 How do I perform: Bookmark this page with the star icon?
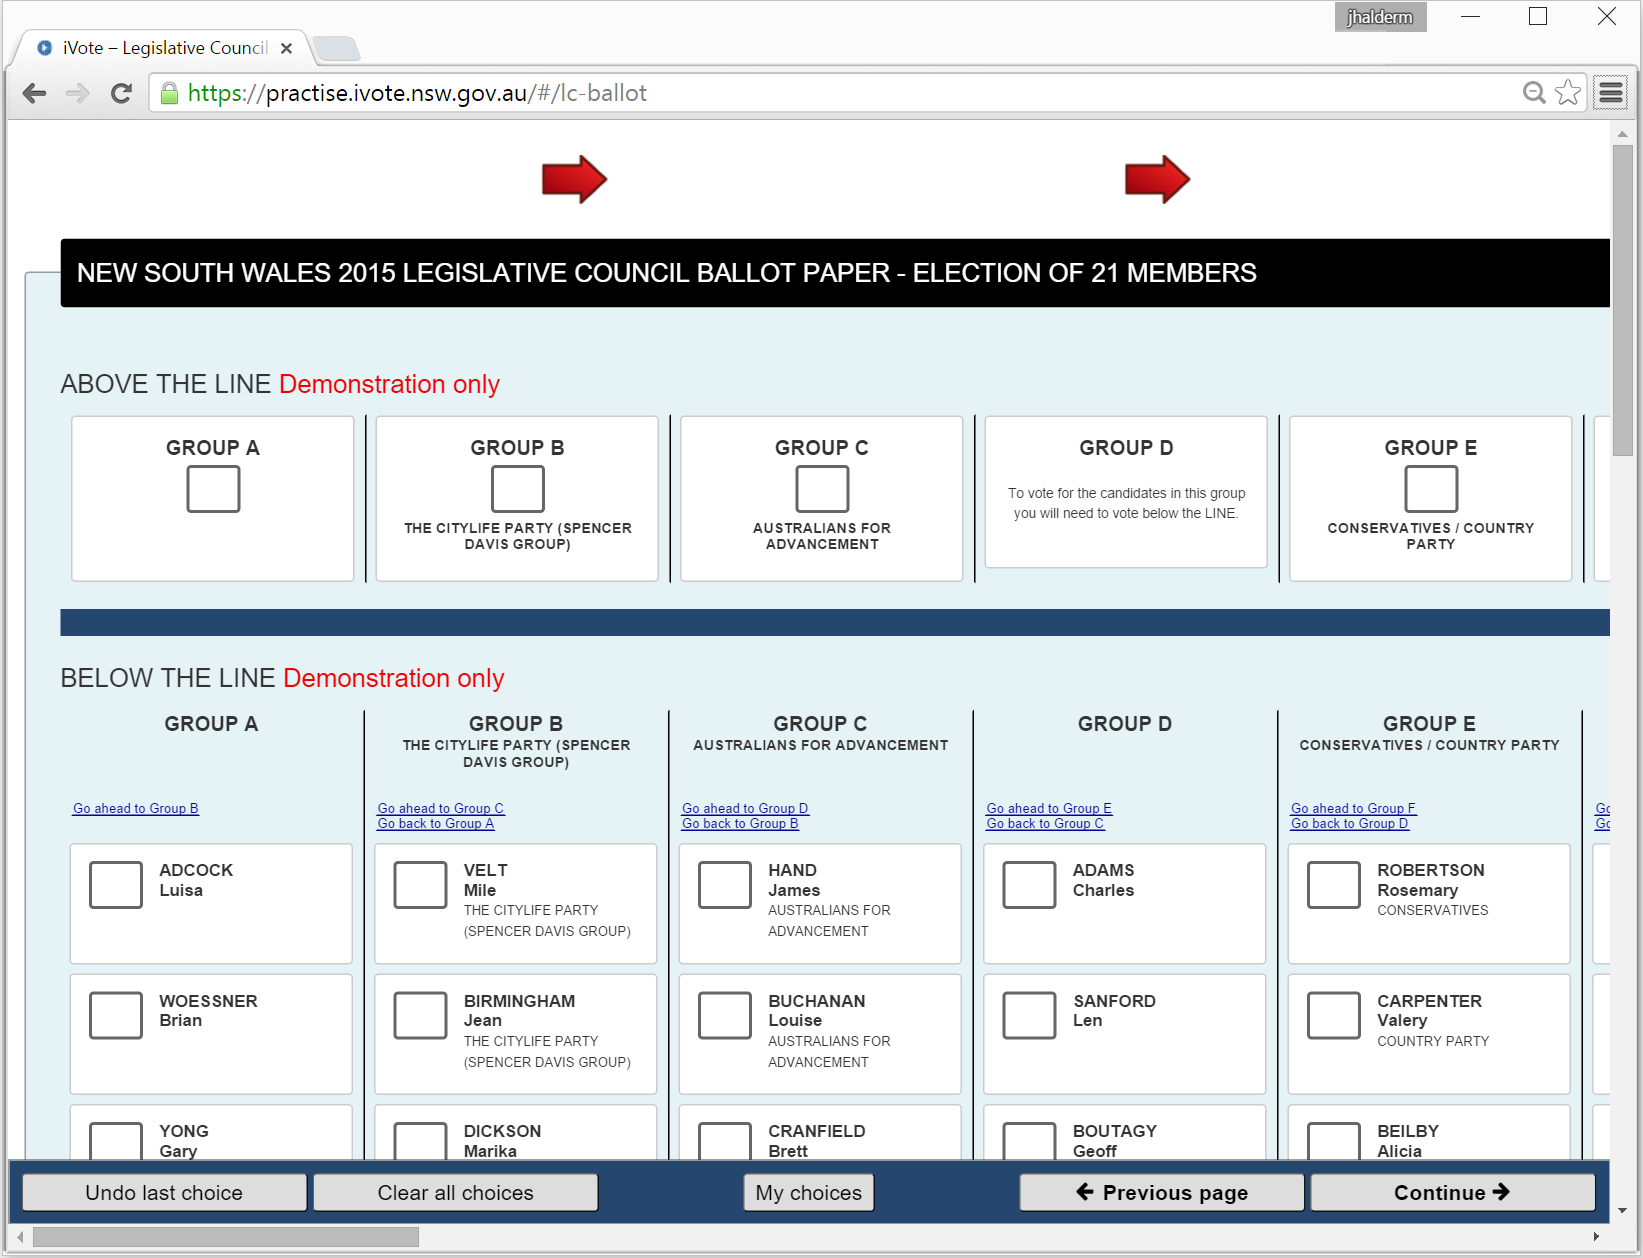[x=1568, y=93]
